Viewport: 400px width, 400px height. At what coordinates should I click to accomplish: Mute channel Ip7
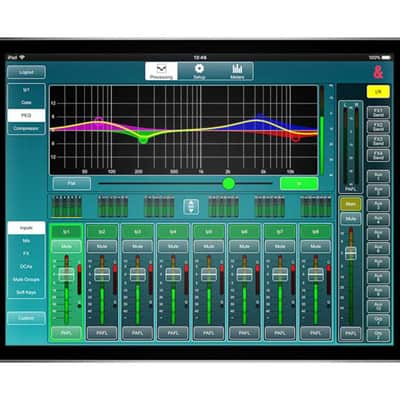[280, 246]
